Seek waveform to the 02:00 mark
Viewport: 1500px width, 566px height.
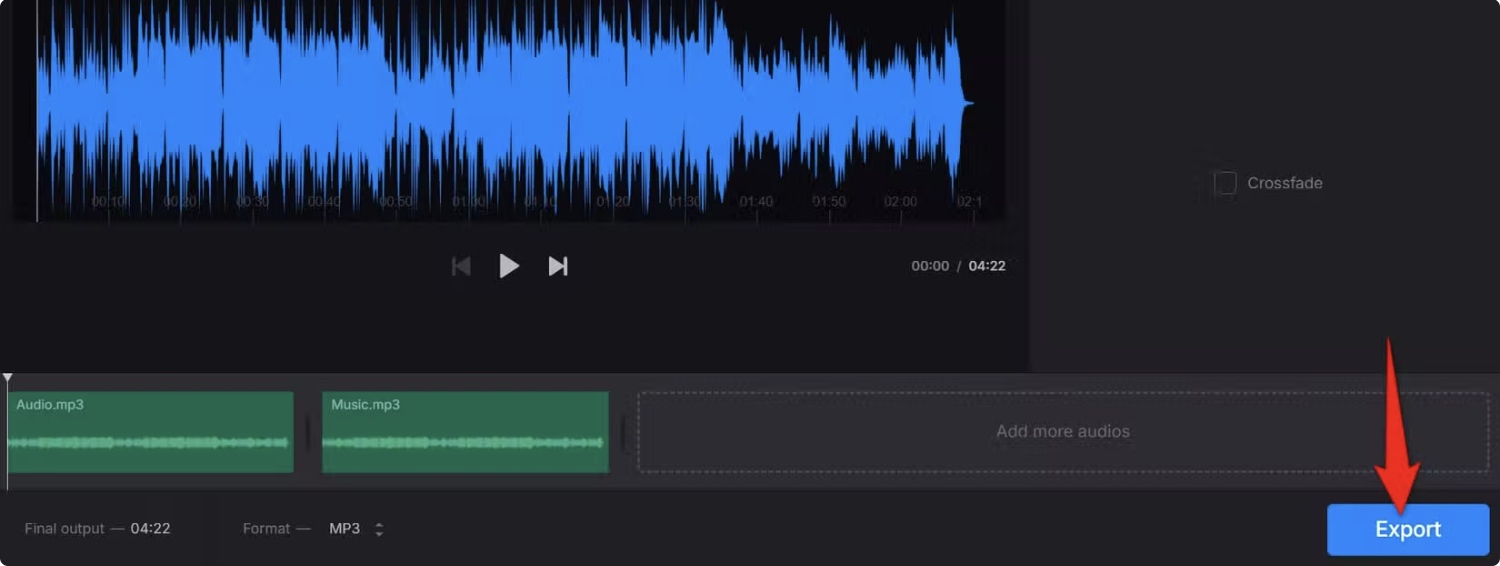click(900, 201)
